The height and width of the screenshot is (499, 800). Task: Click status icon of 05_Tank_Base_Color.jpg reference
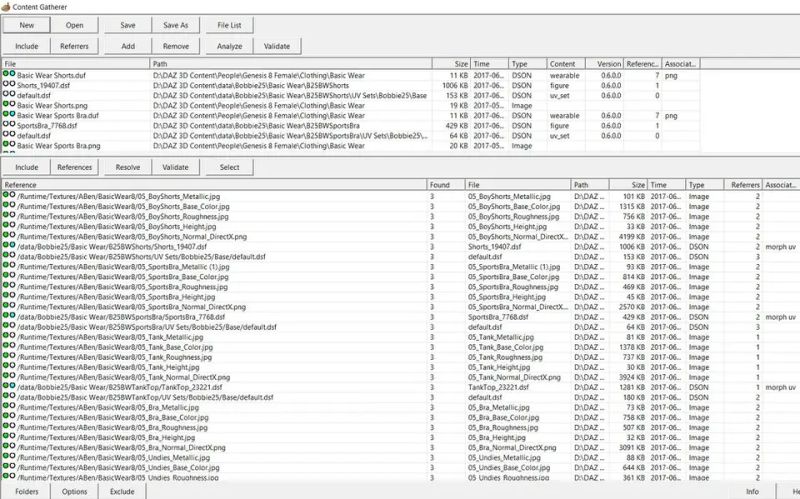[9, 346]
